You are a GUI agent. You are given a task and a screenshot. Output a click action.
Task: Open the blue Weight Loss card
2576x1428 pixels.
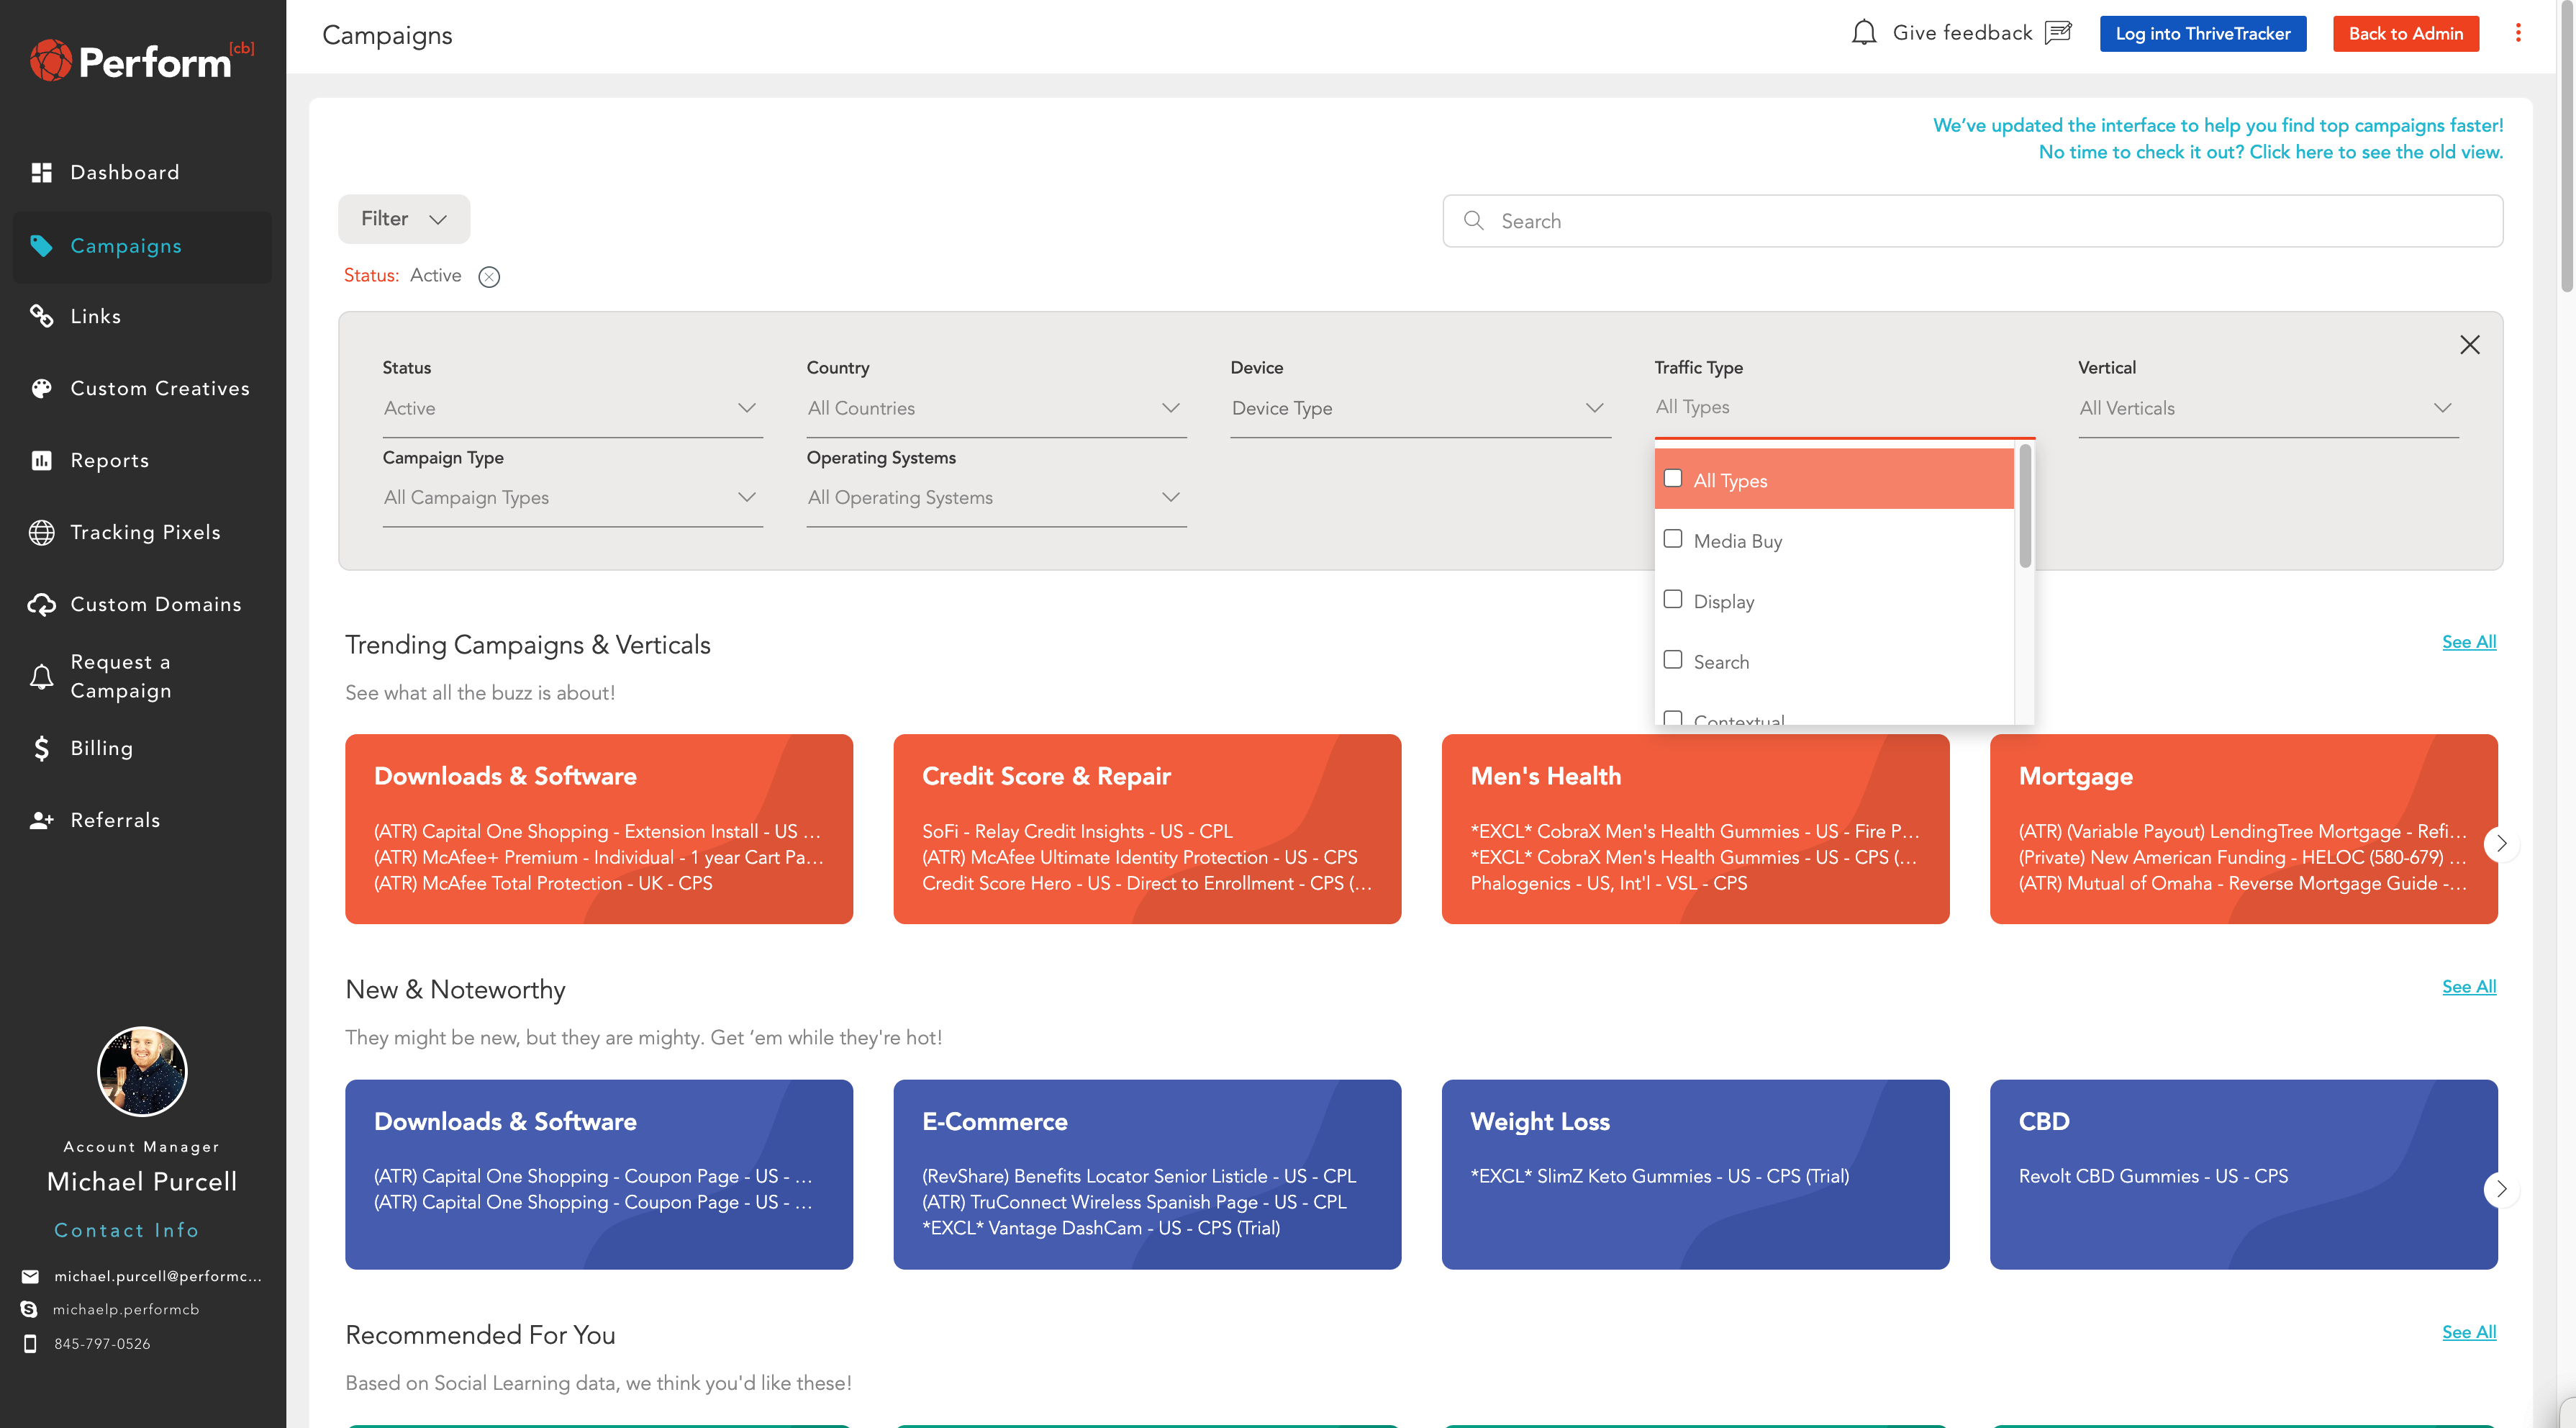pos(1695,1174)
